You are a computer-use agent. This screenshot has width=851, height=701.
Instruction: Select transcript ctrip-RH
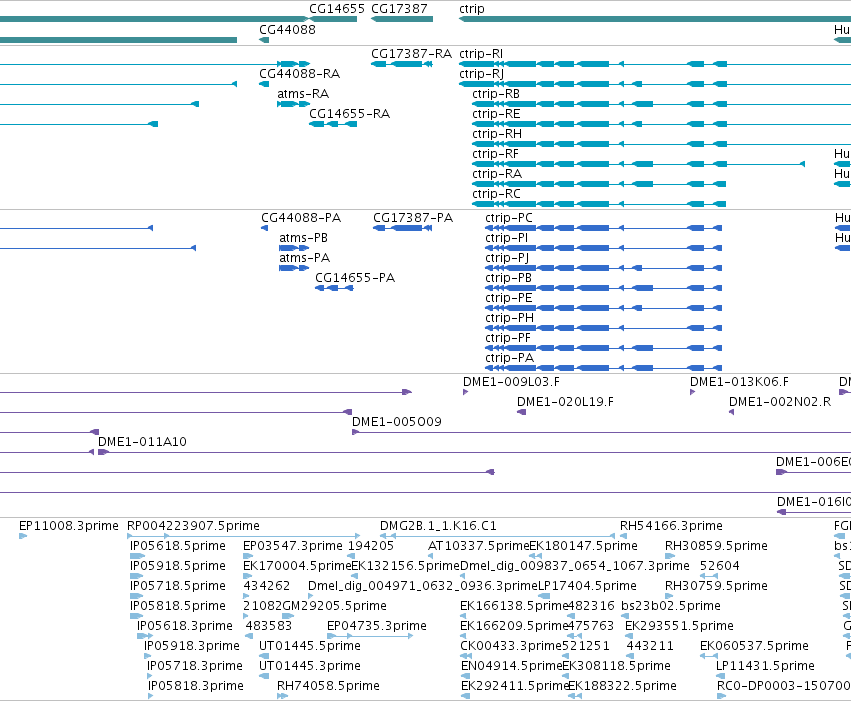[497, 134]
